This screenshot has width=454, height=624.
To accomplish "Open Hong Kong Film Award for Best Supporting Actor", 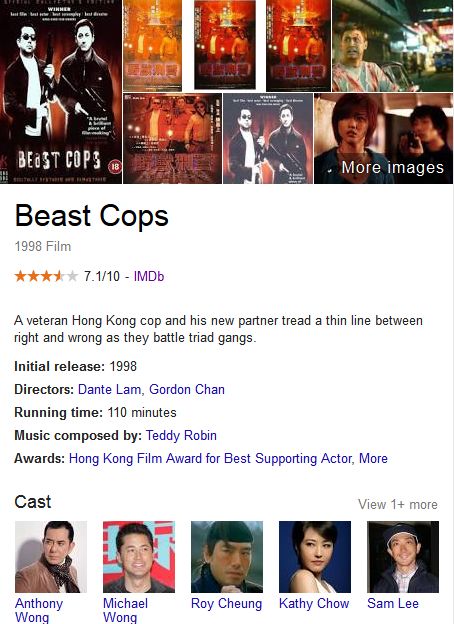I will tap(210, 458).
